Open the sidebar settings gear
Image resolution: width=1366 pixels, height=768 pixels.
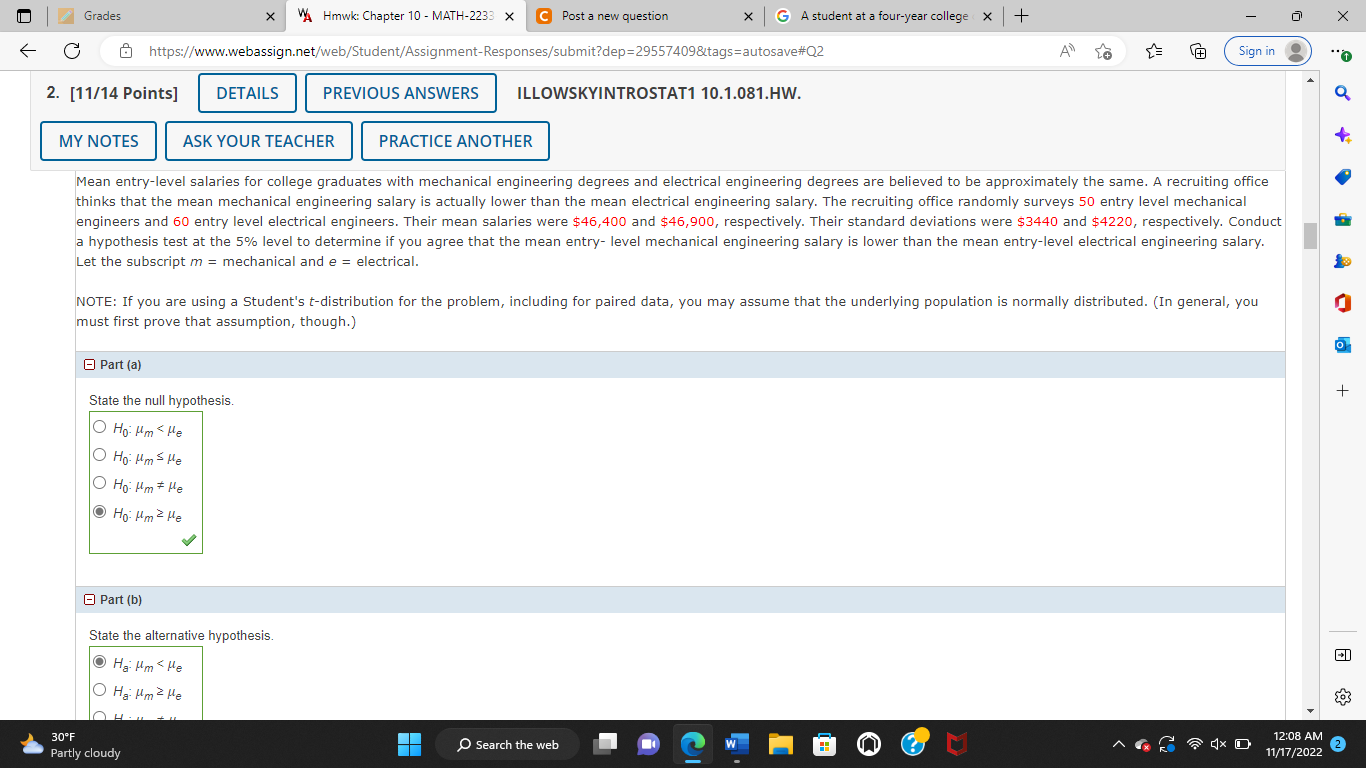[1343, 696]
